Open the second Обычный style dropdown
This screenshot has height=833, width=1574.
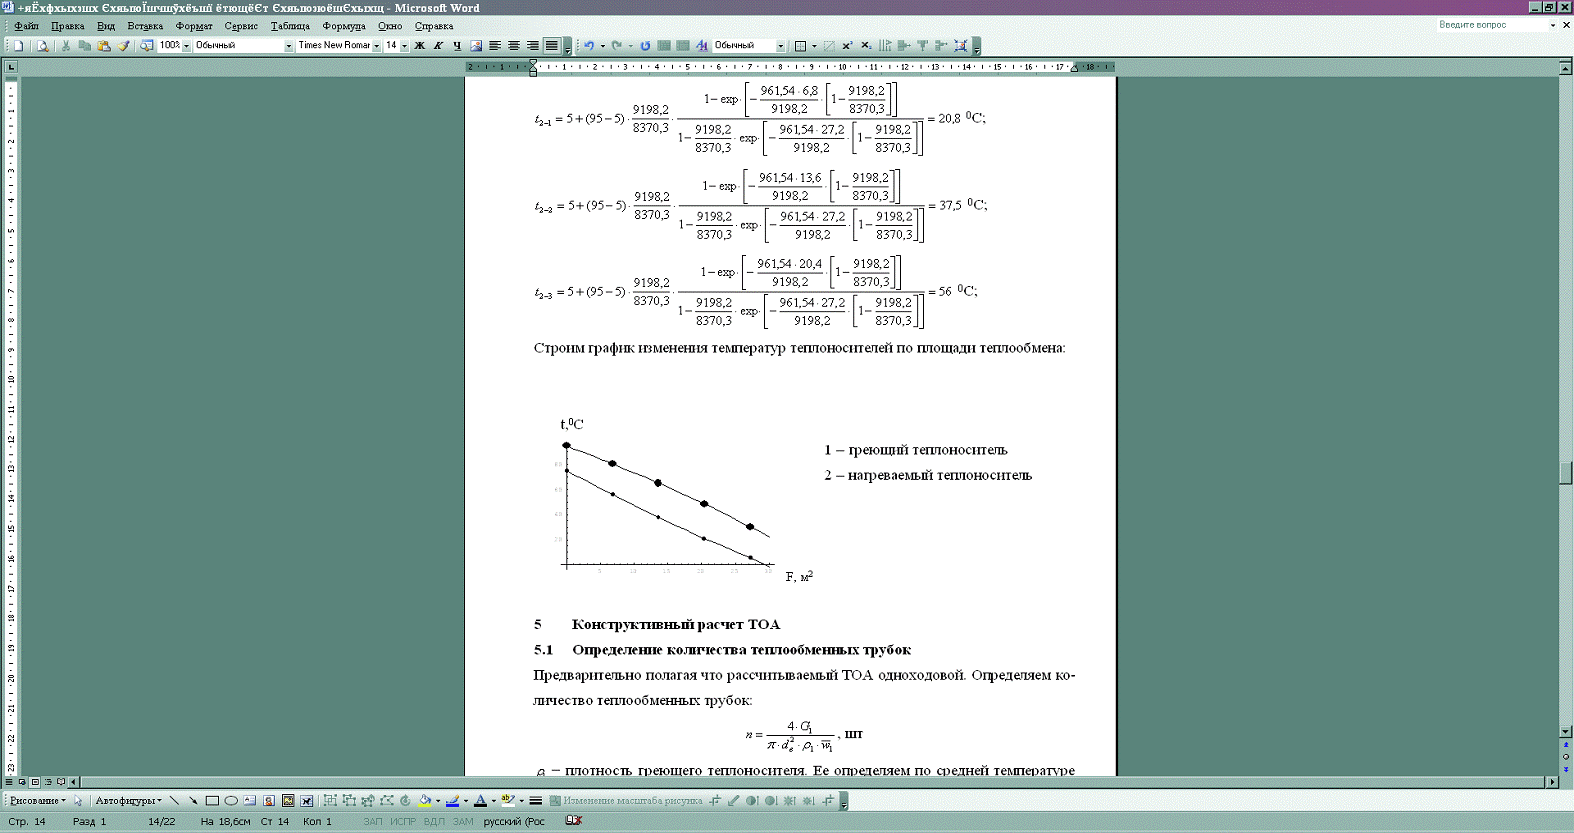point(781,46)
